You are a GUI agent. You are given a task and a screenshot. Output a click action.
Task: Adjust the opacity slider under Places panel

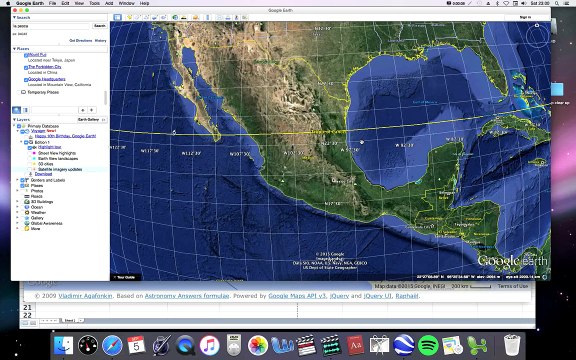(54, 110)
